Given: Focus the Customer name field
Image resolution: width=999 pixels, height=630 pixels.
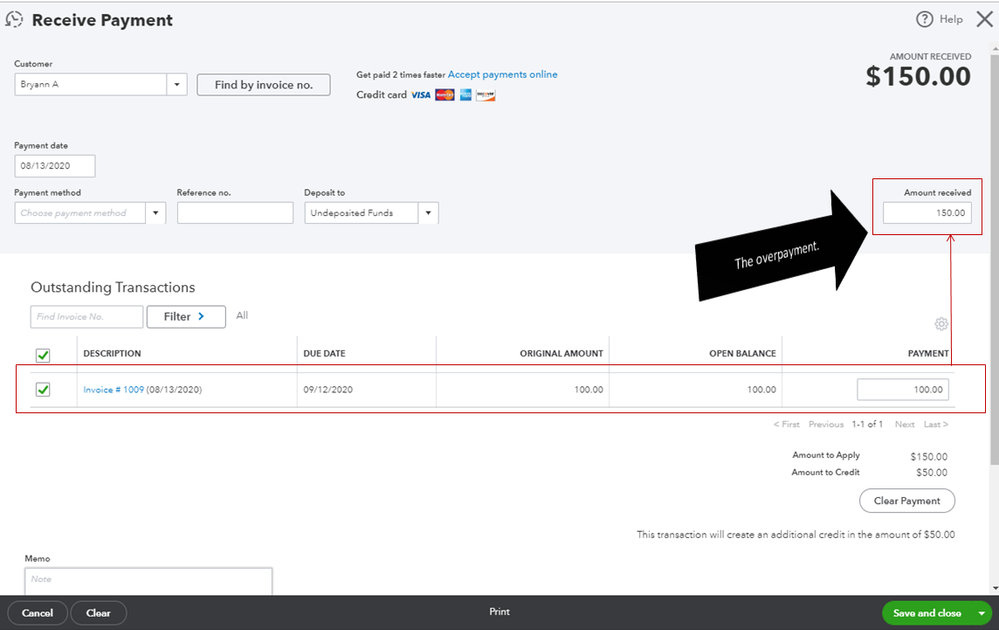Looking at the screenshot, I should pos(90,84).
